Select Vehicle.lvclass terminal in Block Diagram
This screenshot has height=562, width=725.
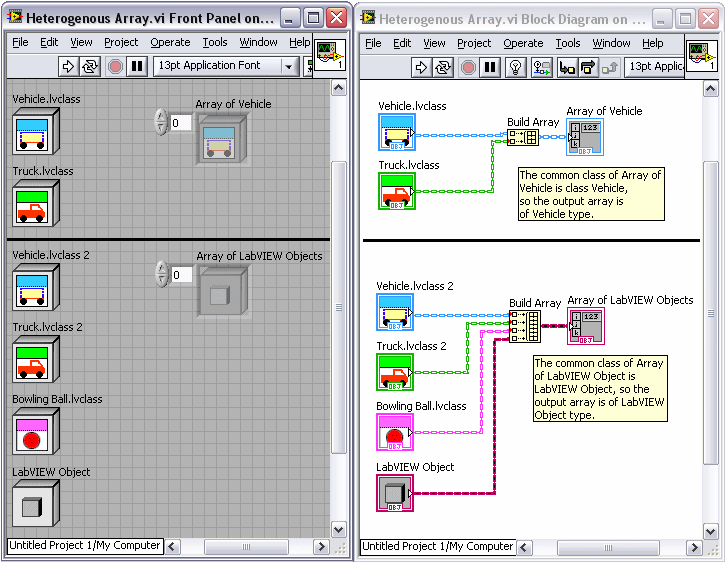(397, 132)
